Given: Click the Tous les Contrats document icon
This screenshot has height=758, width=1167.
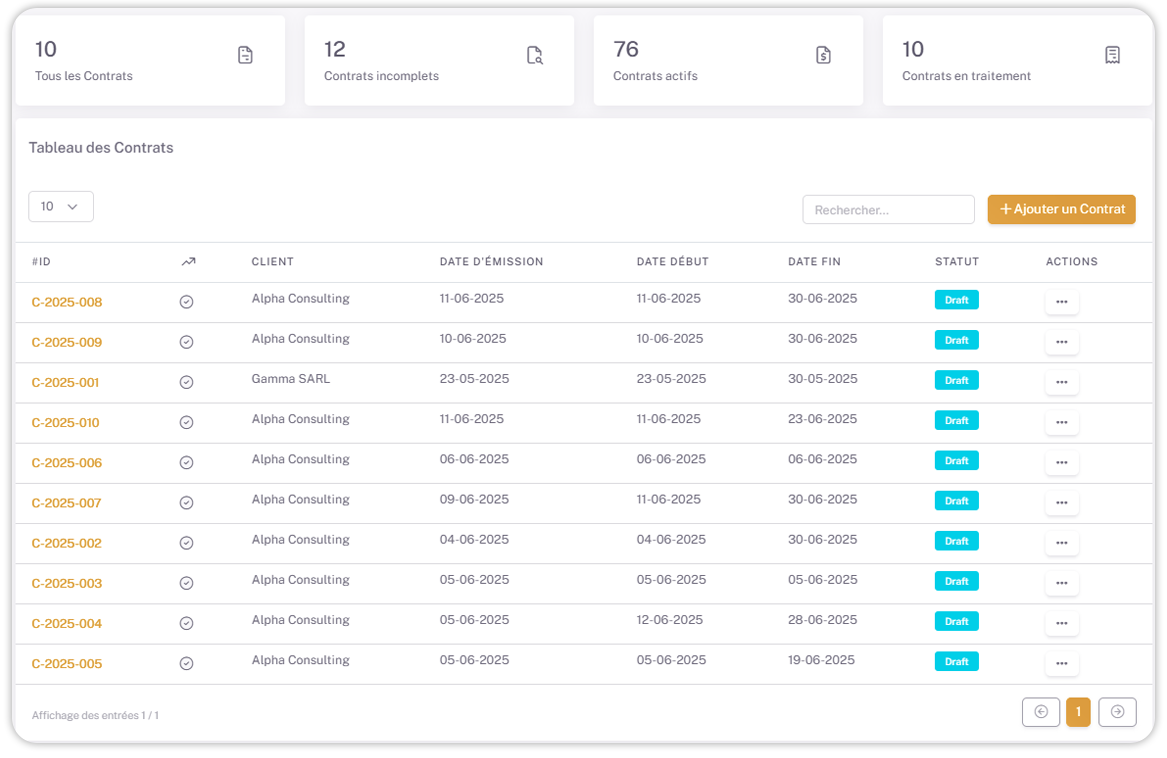Looking at the screenshot, I should (x=245, y=55).
